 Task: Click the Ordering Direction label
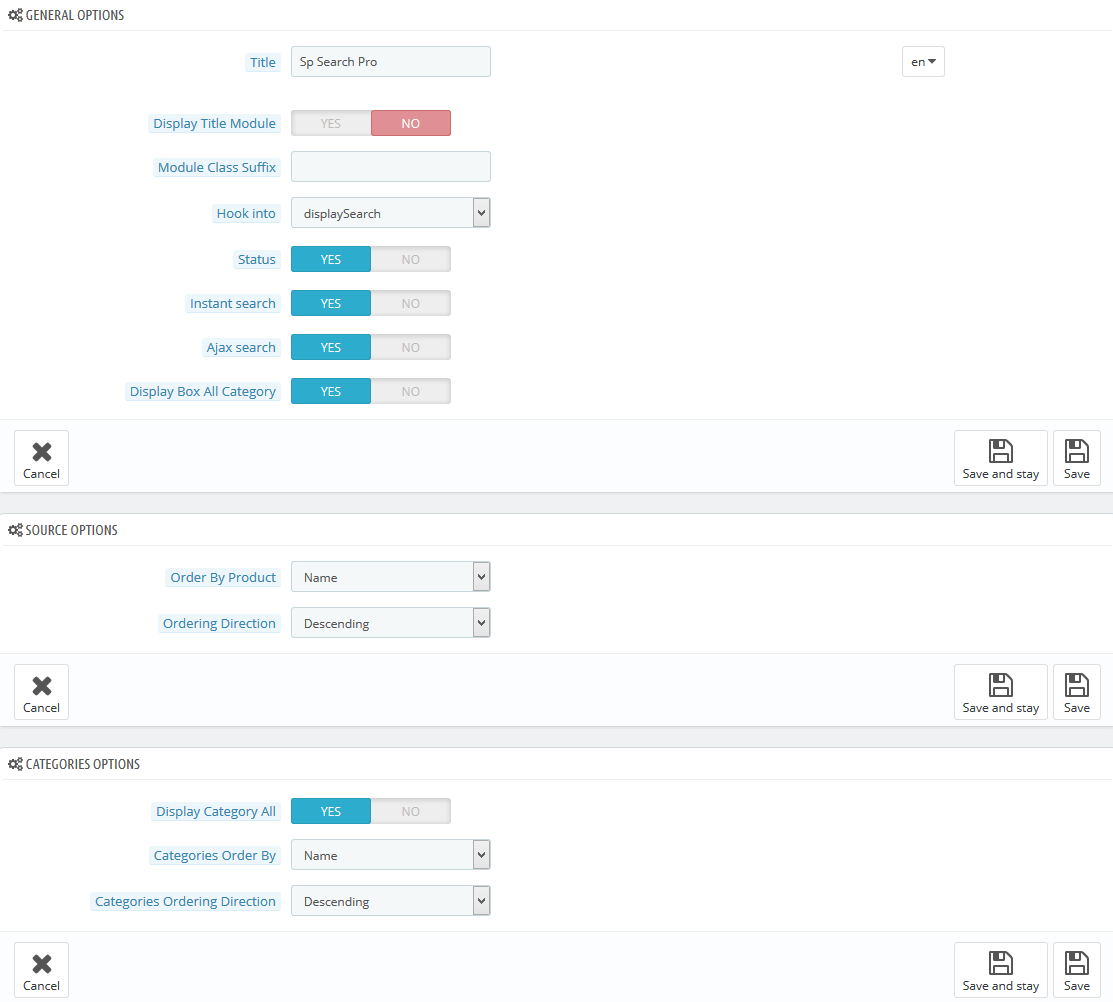click(x=219, y=624)
